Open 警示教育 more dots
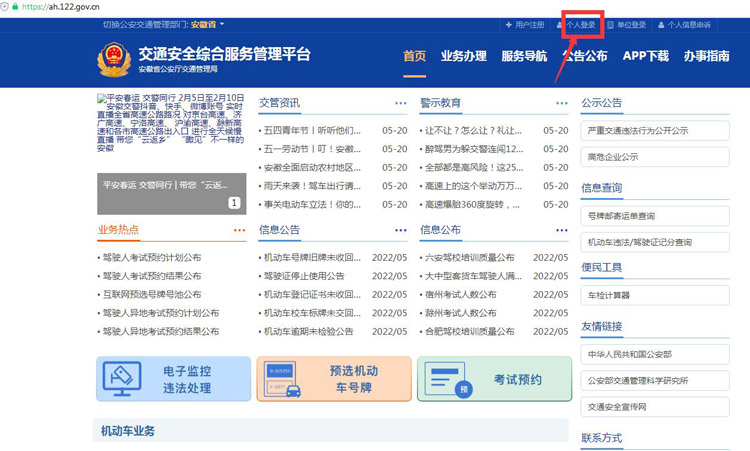 coord(562,103)
